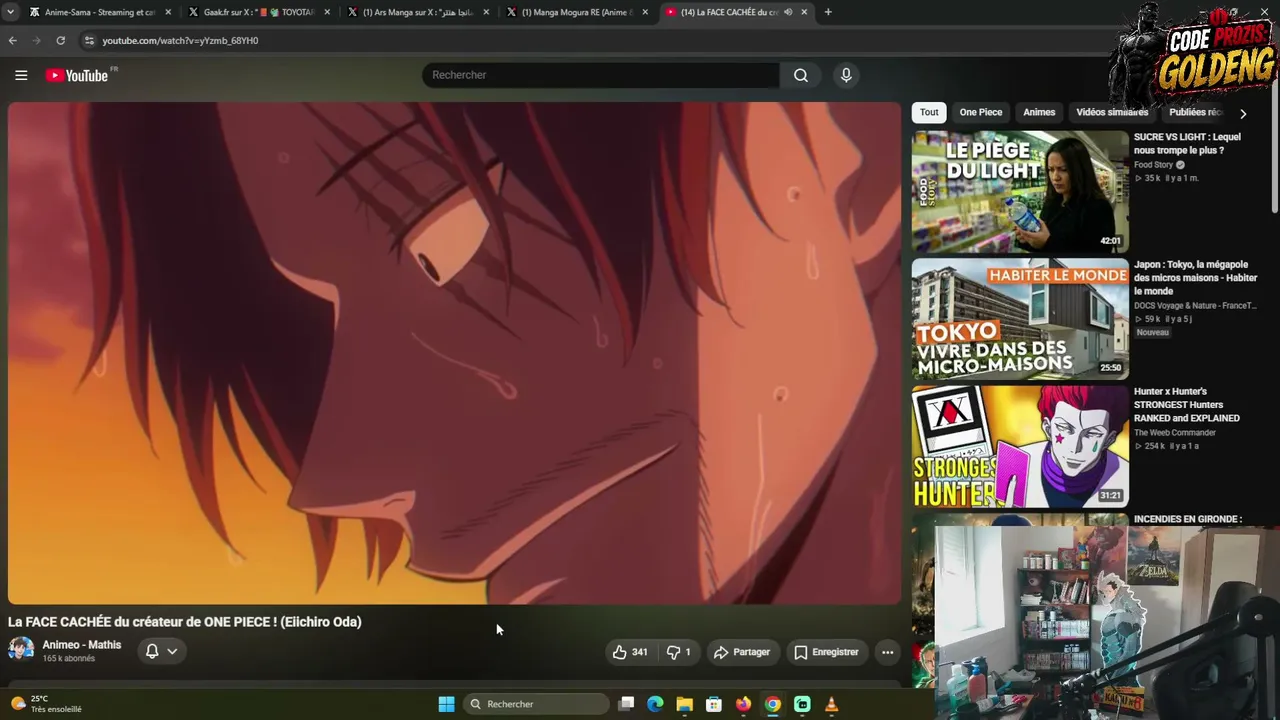
Task: Launch VLC media player from the taskbar
Action: click(831, 704)
